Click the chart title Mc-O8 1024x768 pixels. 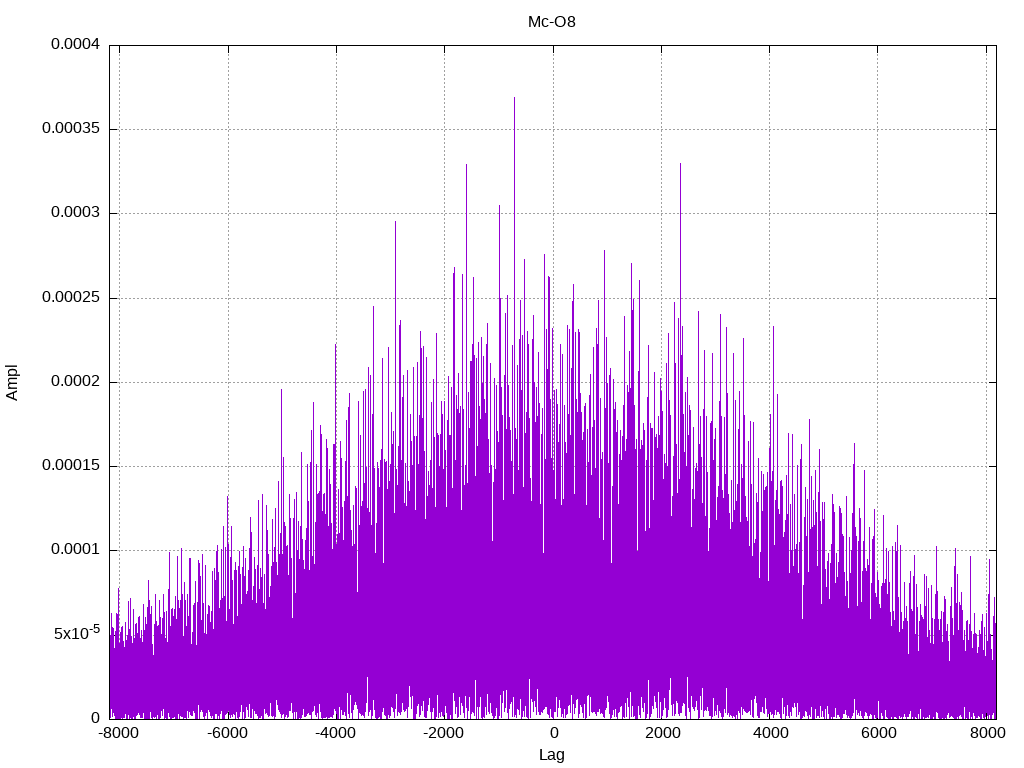[x=551, y=21]
